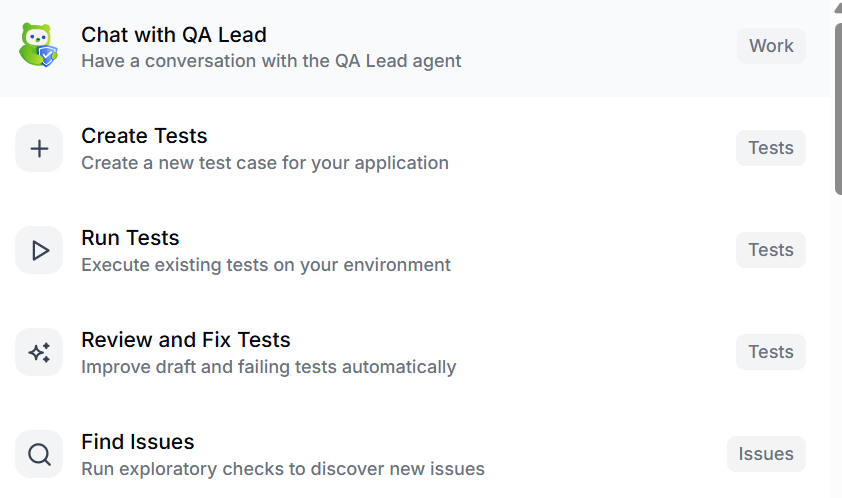The height and width of the screenshot is (498, 842).
Task: Click the plus icon for Create Tests
Action: coord(39,148)
